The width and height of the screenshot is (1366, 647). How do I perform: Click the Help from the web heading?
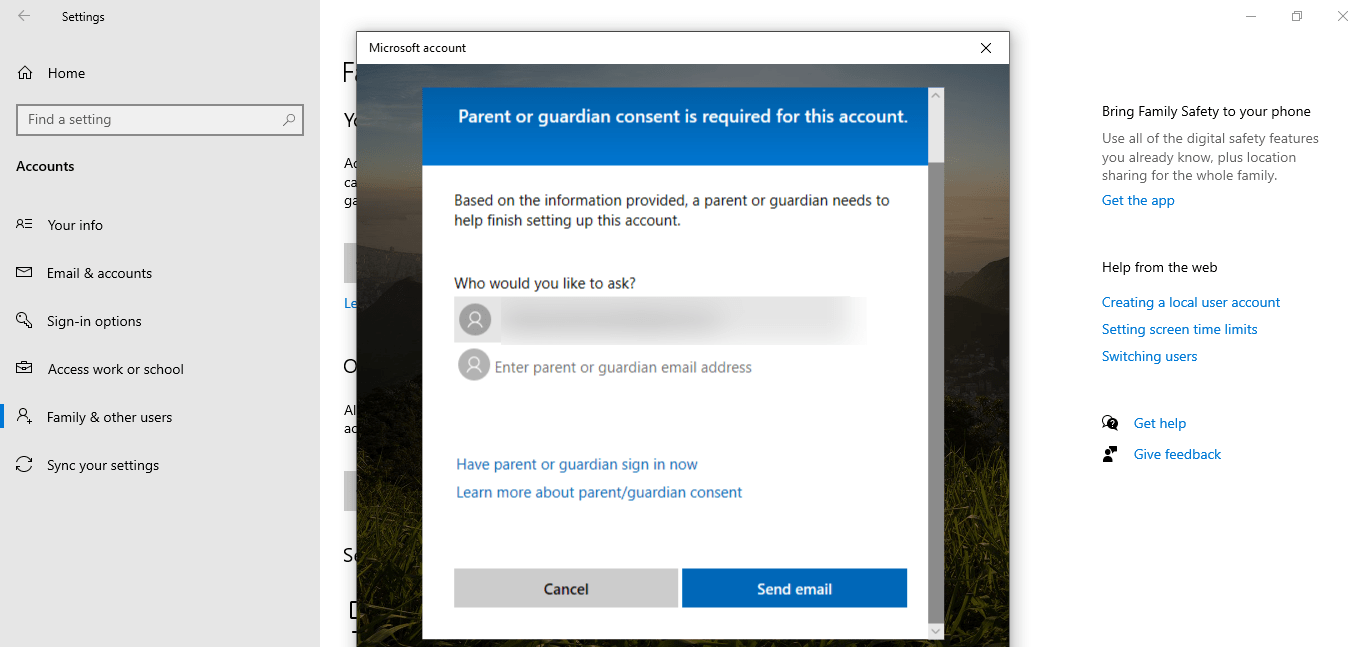click(1160, 267)
